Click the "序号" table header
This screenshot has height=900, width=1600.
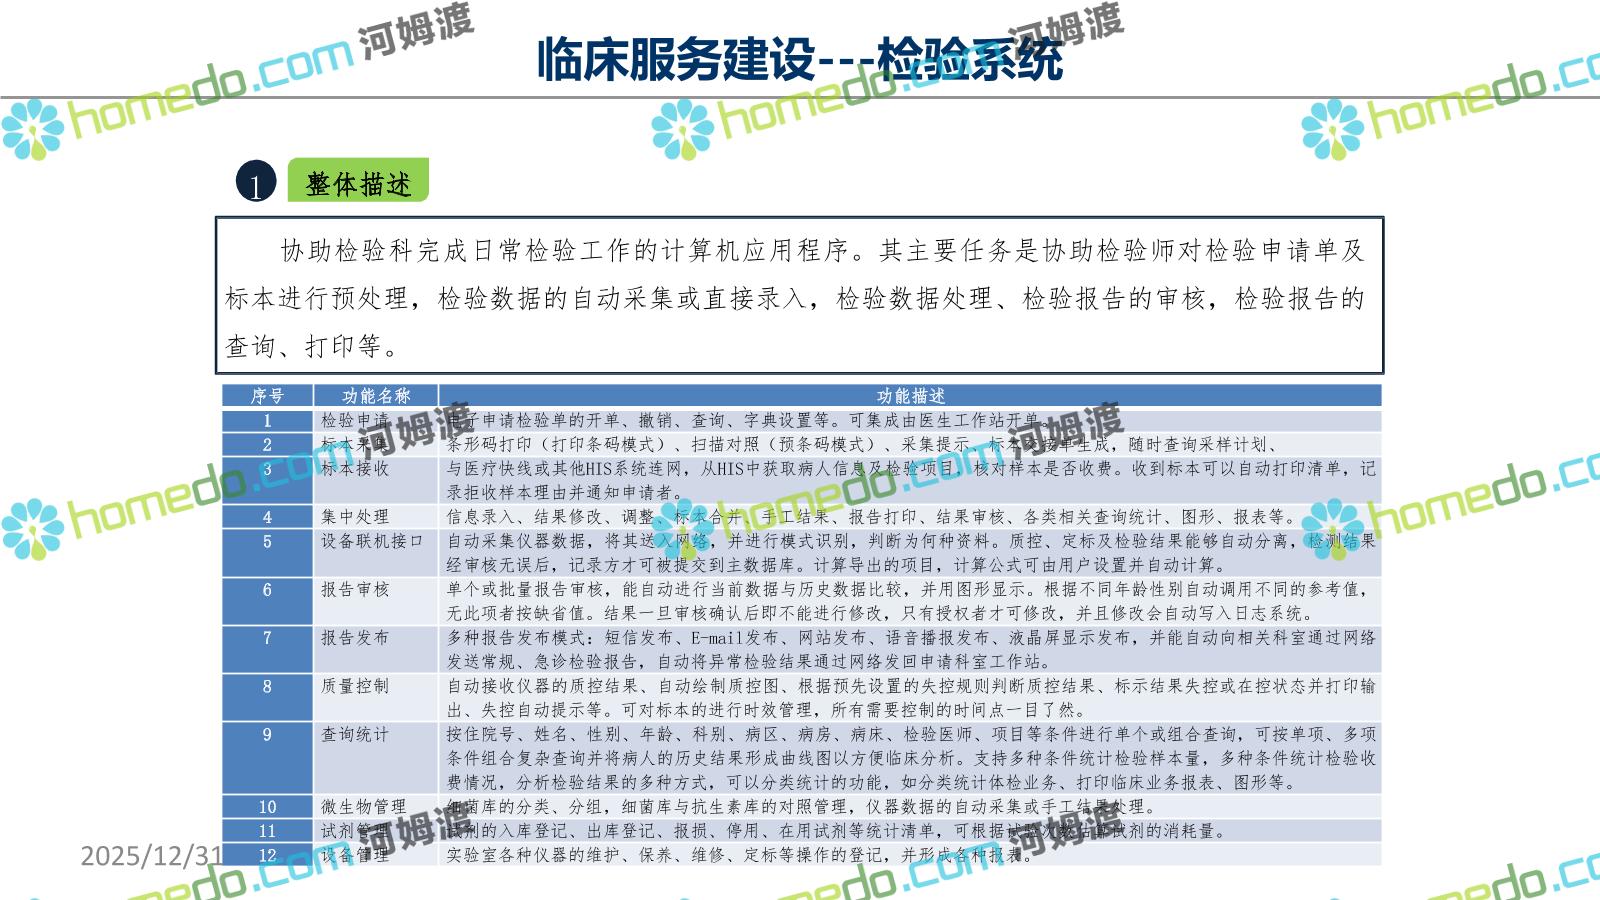click(x=267, y=396)
